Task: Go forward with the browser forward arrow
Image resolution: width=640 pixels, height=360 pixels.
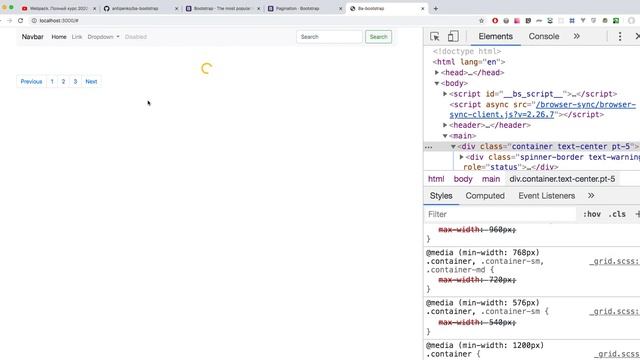Action: (x=9, y=20)
